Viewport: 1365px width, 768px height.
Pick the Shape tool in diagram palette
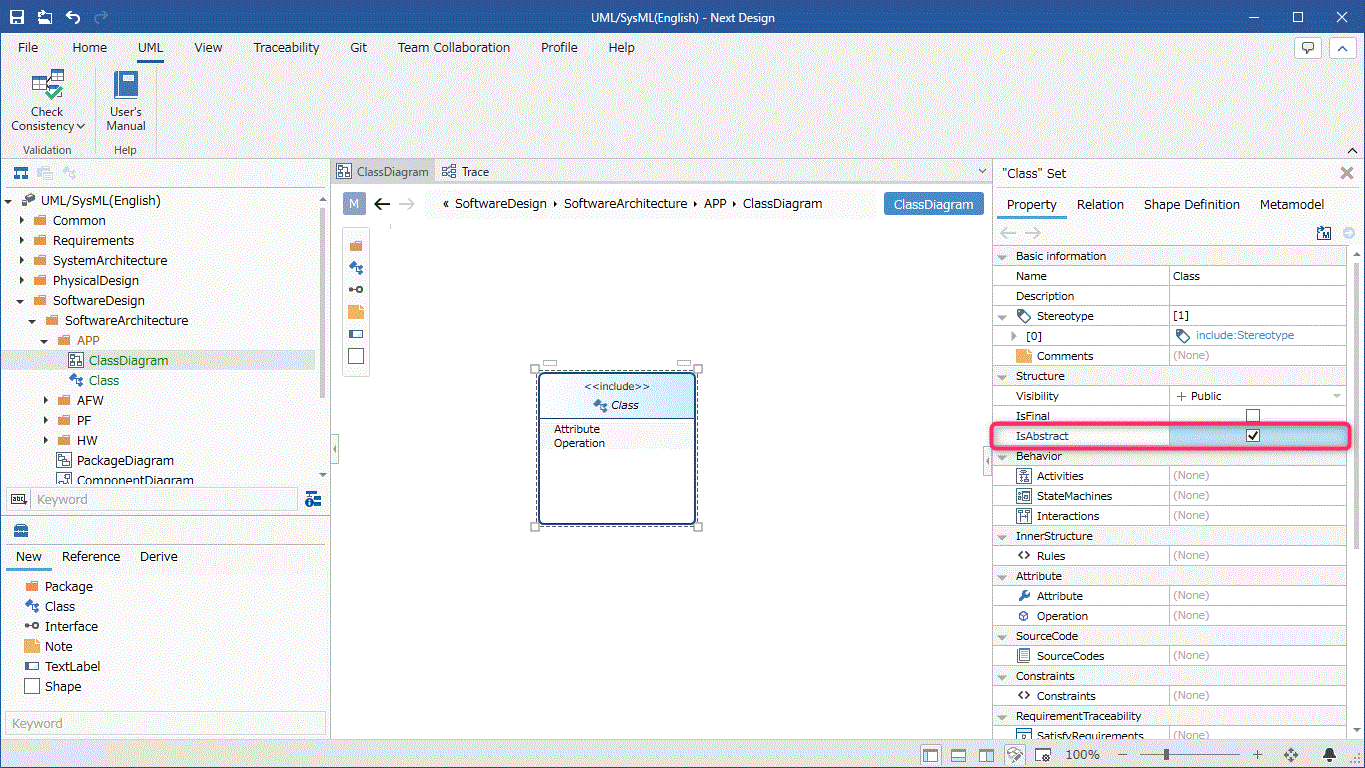tap(356, 356)
